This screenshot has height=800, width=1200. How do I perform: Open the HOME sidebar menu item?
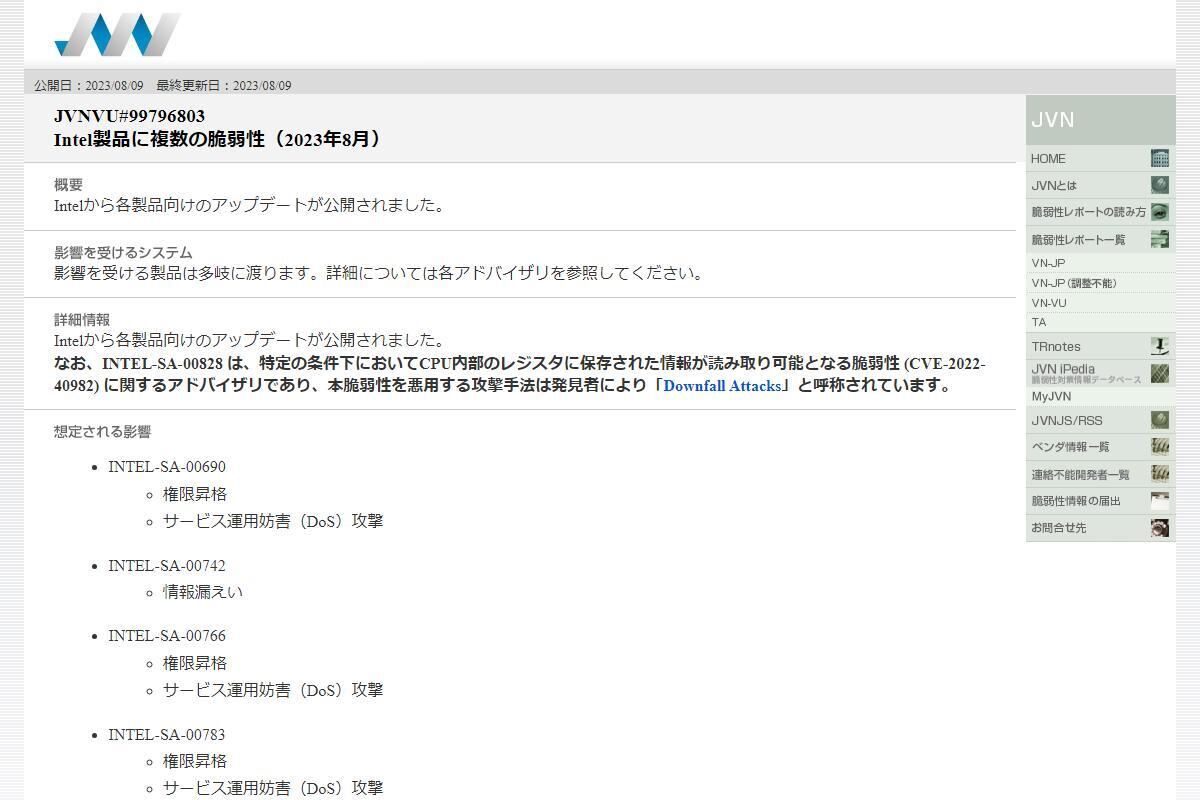click(x=1100, y=158)
